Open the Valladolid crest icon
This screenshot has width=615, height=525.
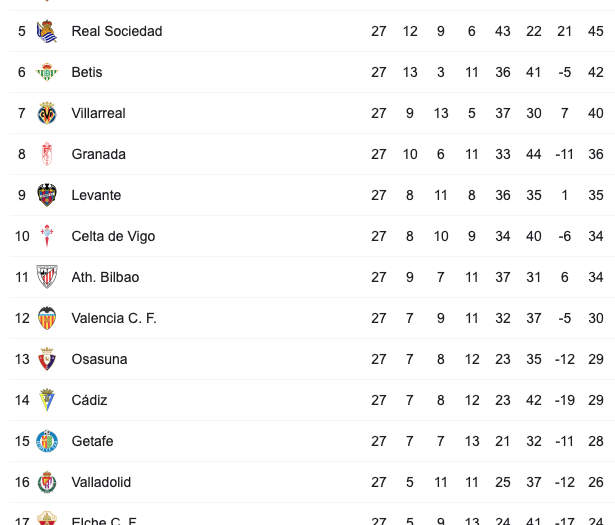(x=47, y=482)
